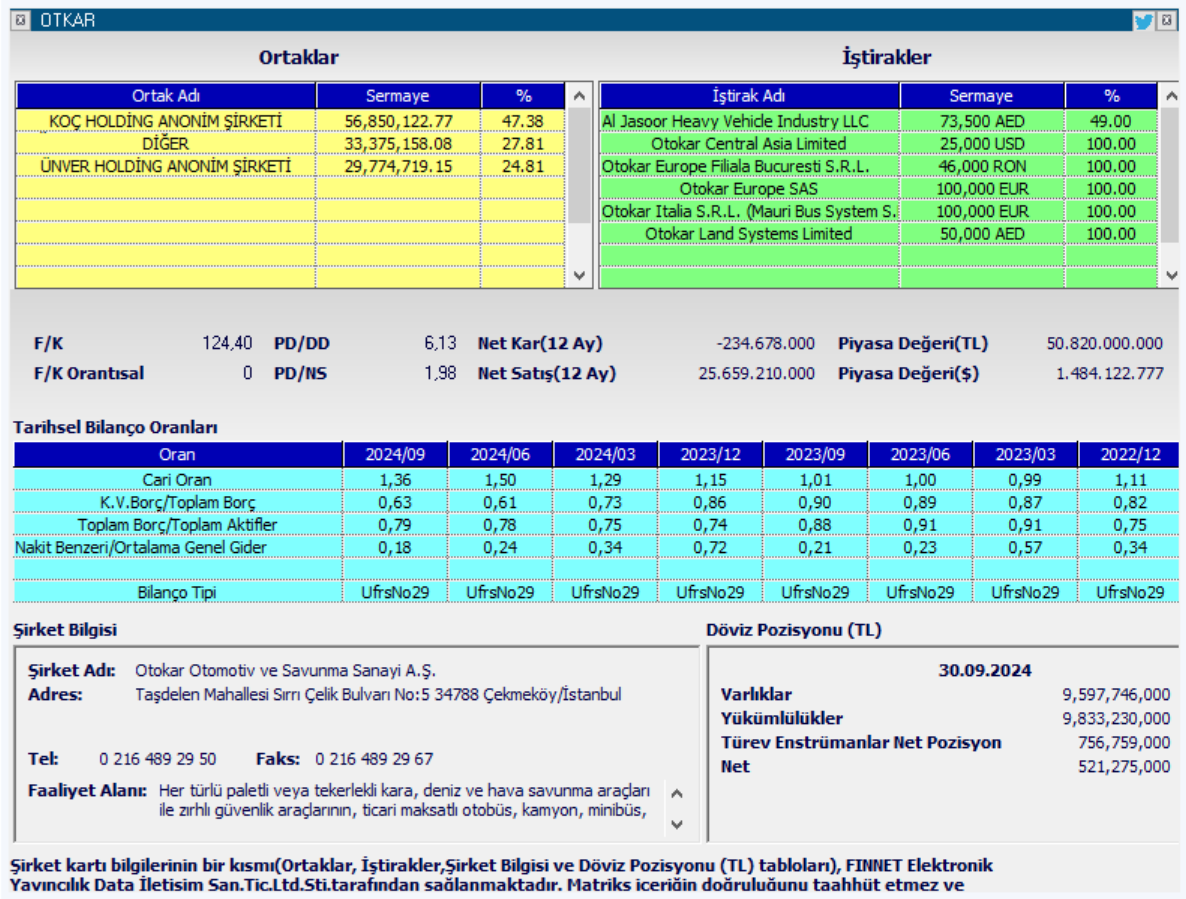Click the Ortak Adı column header
The height and width of the screenshot is (899, 1186).
click(166, 96)
